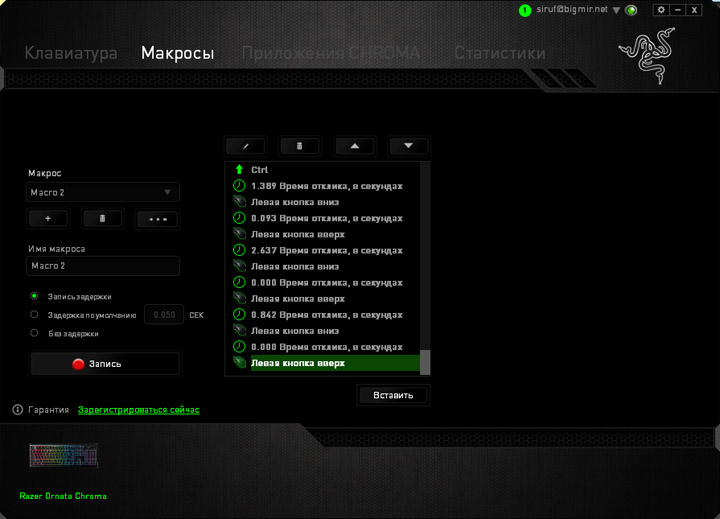Select first 0.000 delay entry after 2.637
720x519 pixels.
coord(322,282)
